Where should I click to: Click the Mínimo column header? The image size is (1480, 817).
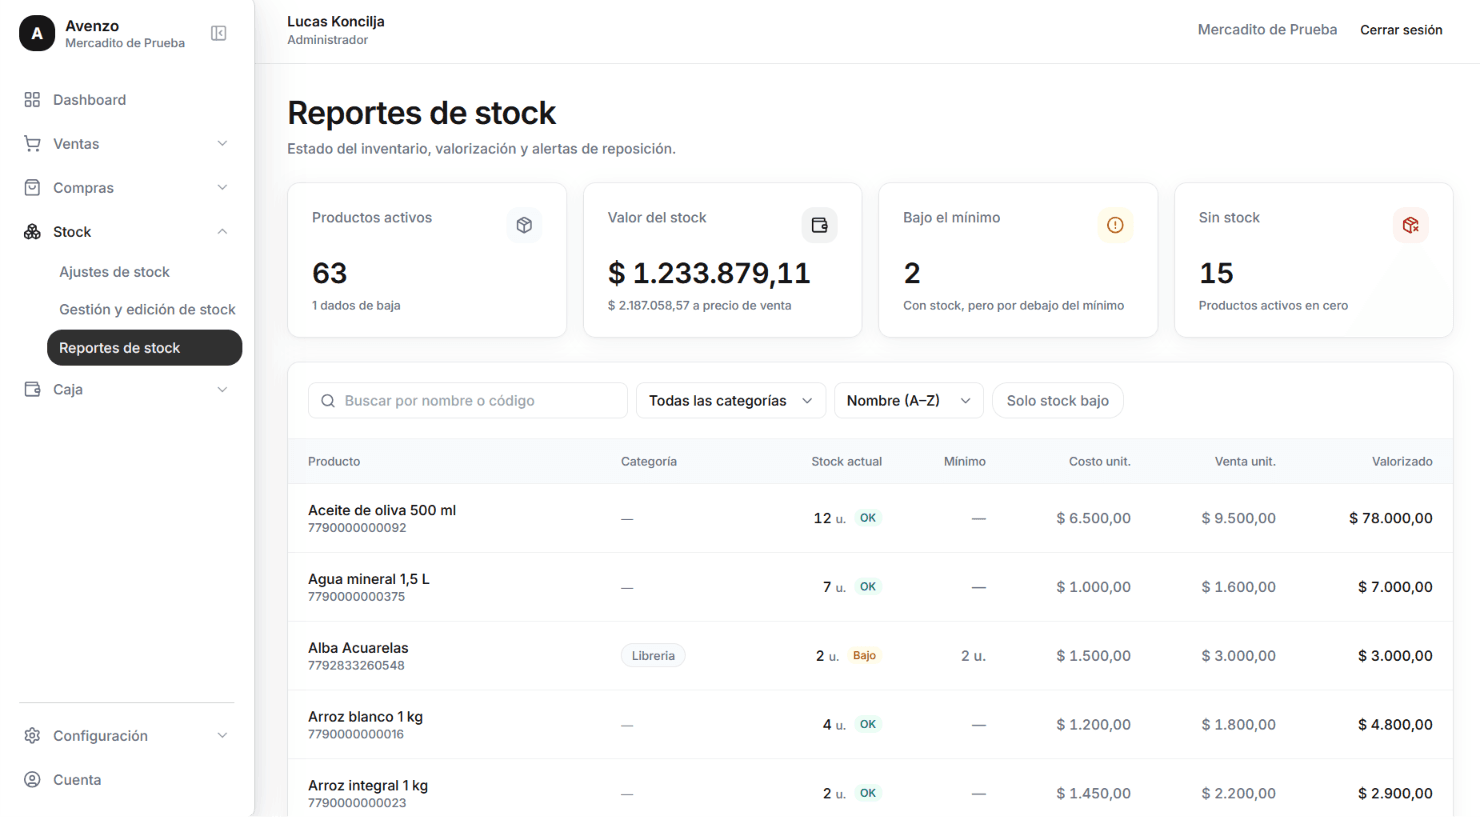[965, 462]
